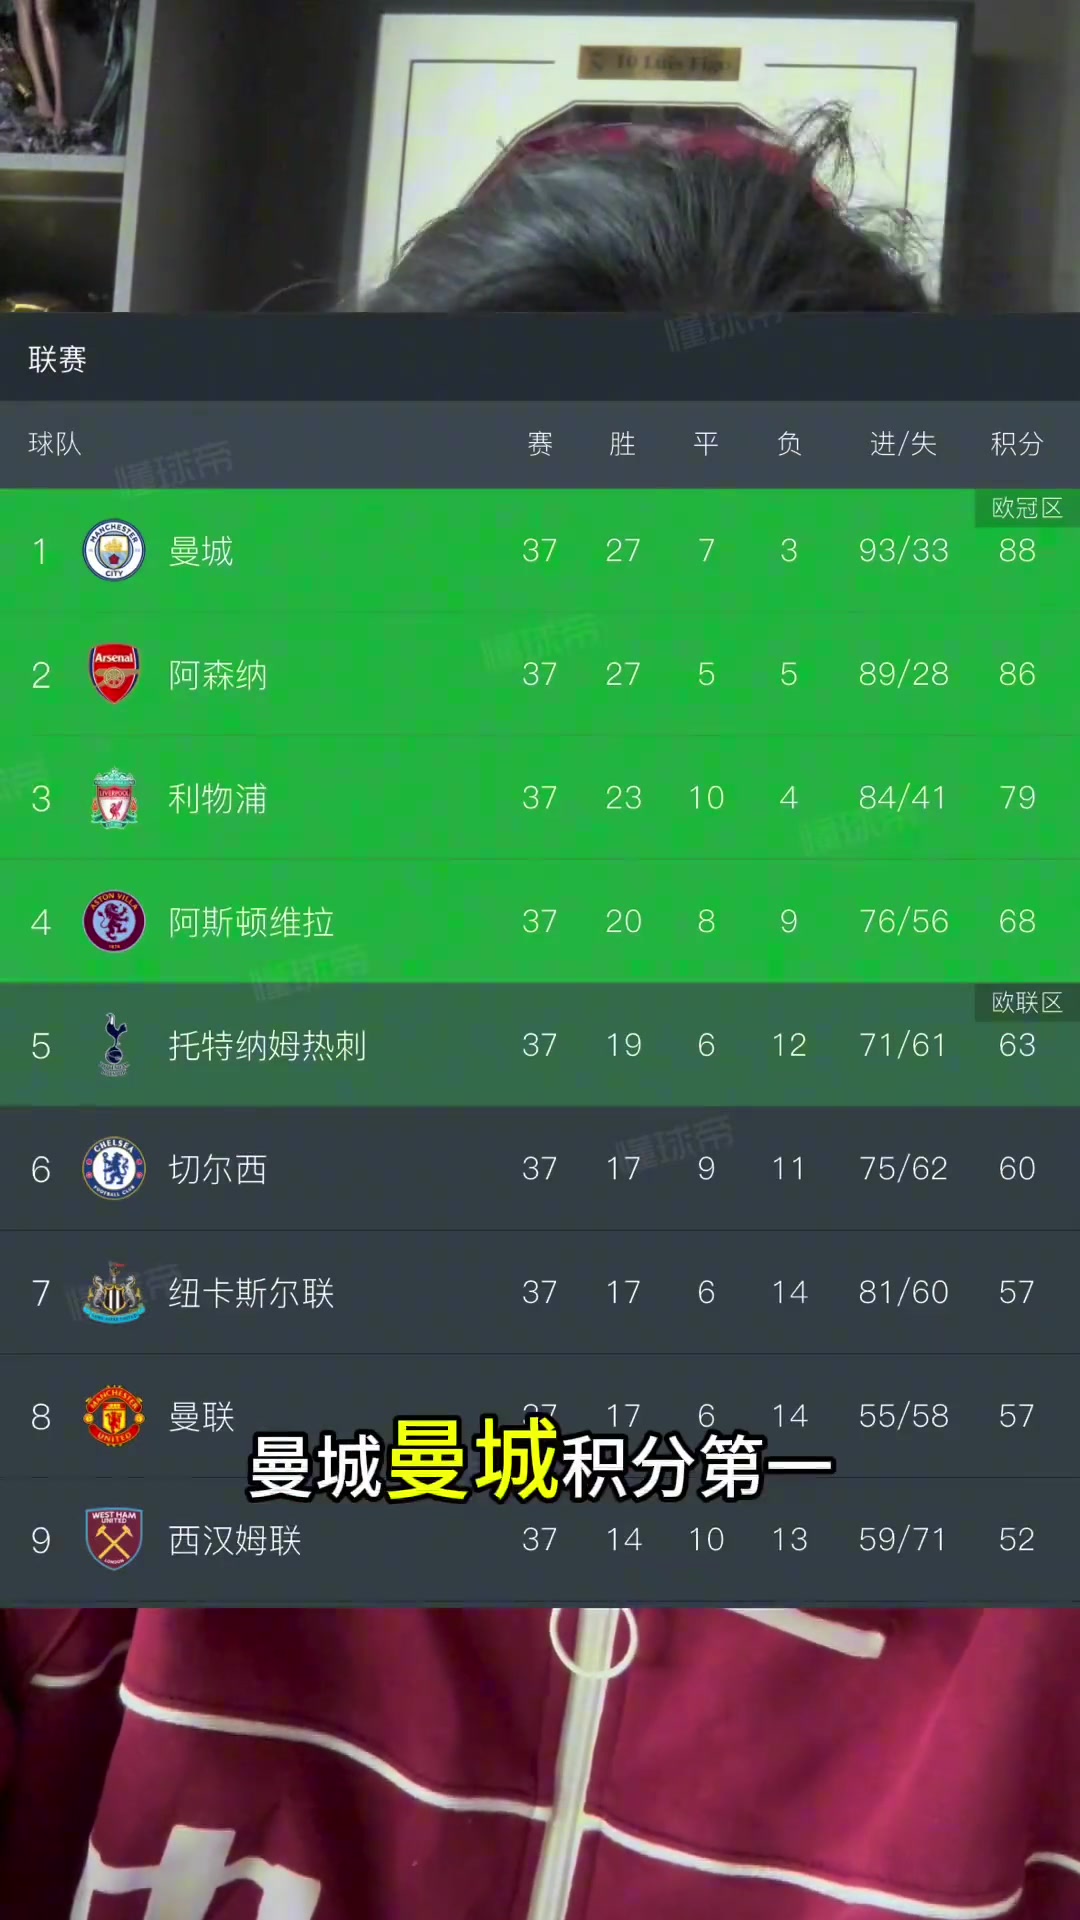Open the 联赛 league tab
This screenshot has width=1080, height=1920.
pos(57,359)
